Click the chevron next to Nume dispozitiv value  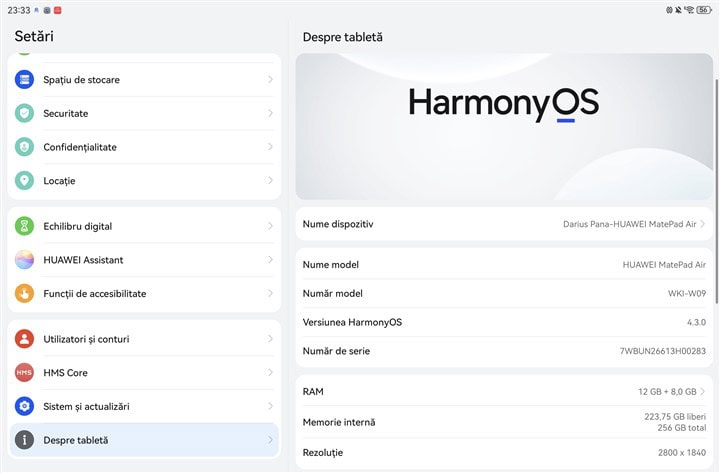tap(703, 224)
